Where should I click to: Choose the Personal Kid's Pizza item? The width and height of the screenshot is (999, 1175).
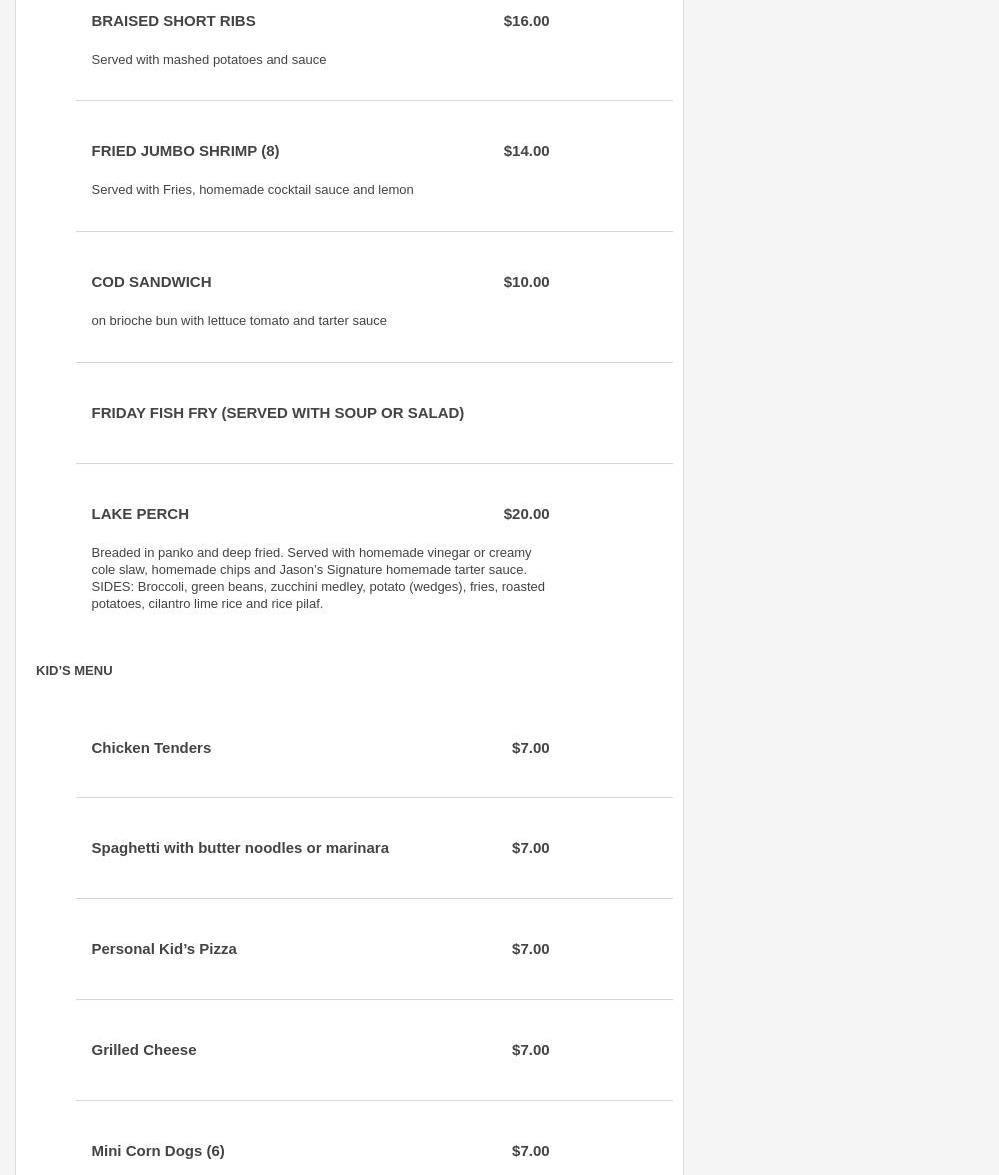pos(164,949)
